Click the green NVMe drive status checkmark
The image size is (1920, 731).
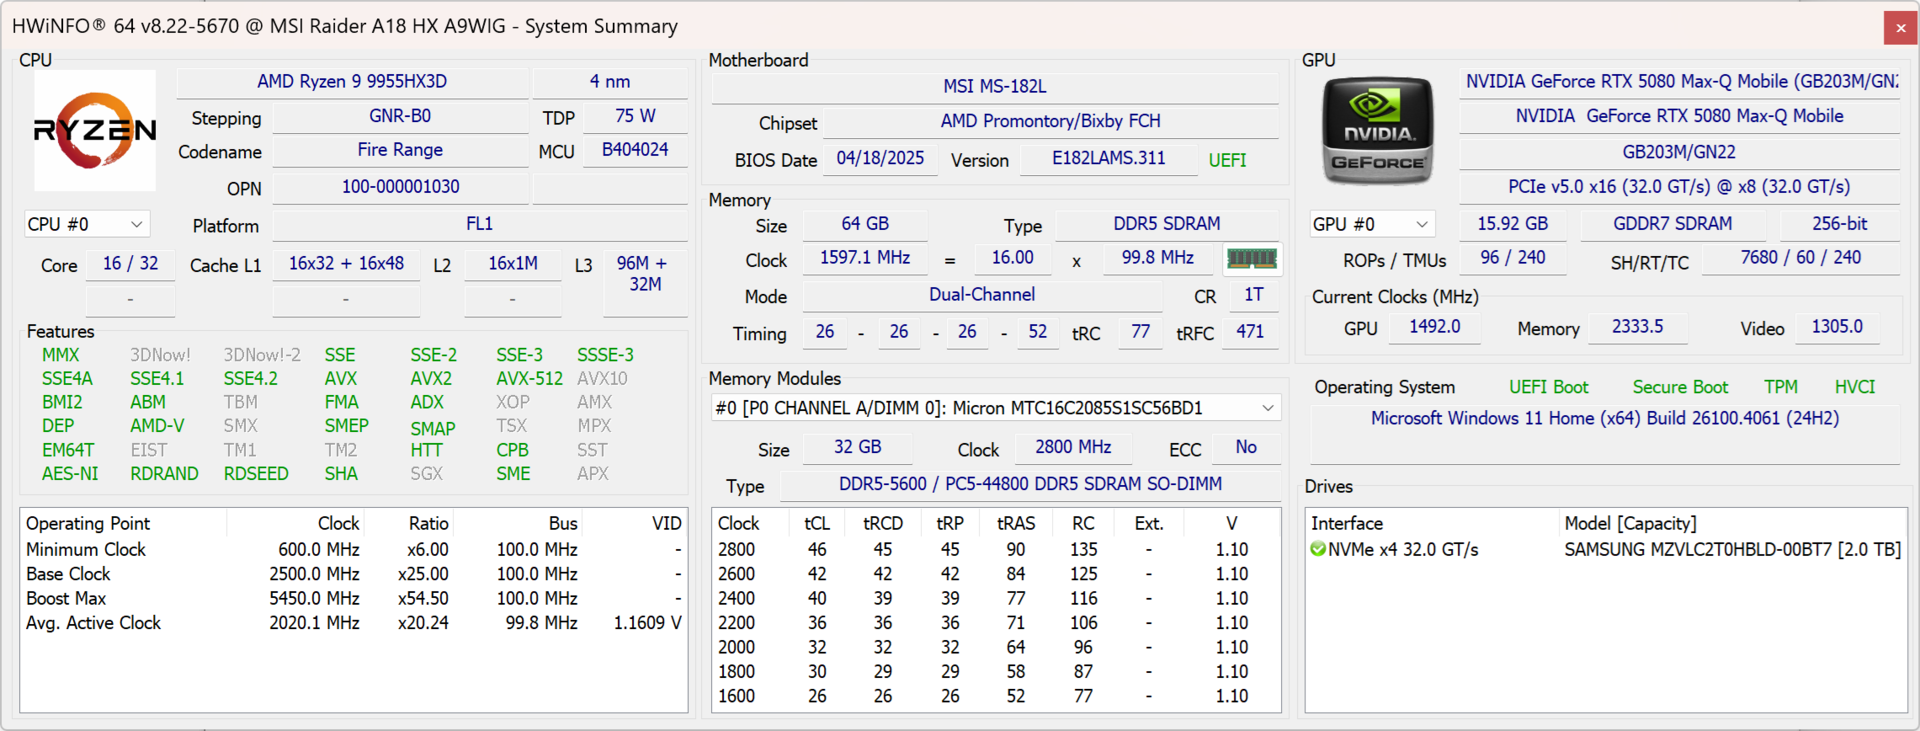pos(1318,549)
